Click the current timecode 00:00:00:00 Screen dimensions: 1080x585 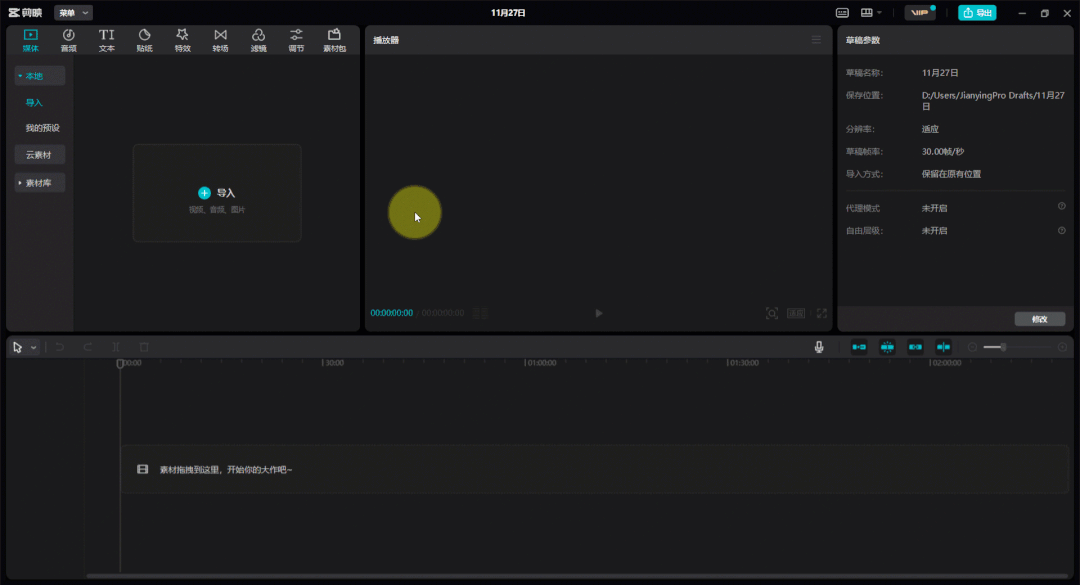pos(391,313)
